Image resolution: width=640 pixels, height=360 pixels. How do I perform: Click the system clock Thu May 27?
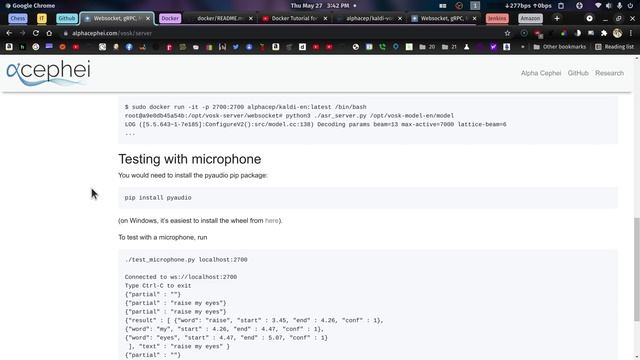click(x=320, y=6)
